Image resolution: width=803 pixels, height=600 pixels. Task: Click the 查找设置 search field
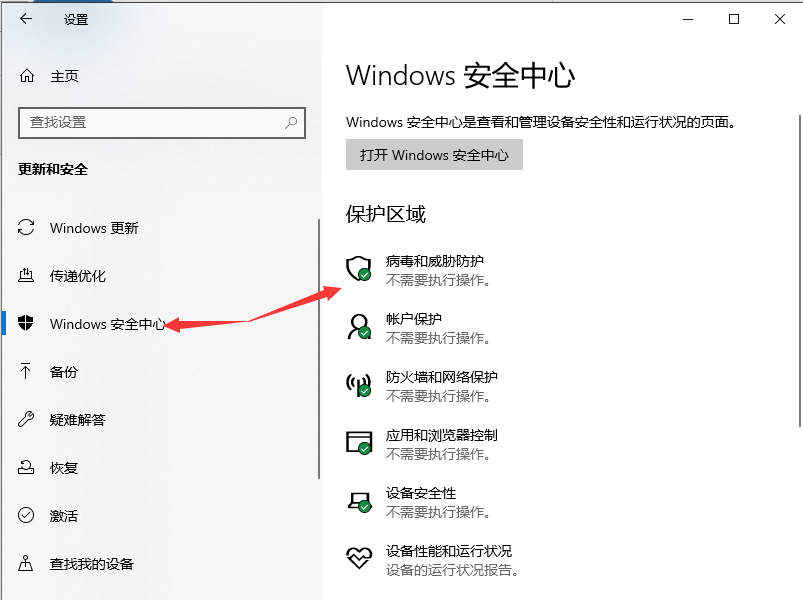(150, 123)
